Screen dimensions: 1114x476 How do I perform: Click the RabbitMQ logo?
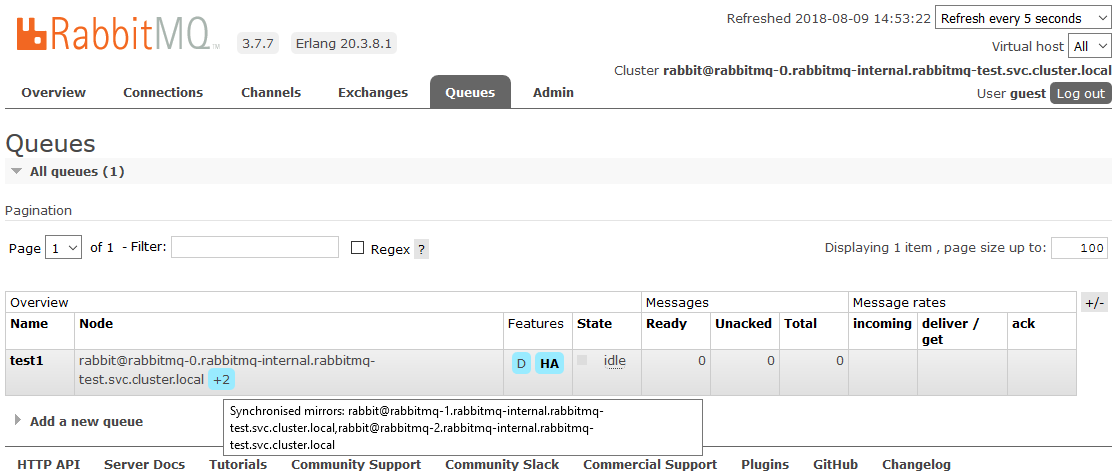118,34
